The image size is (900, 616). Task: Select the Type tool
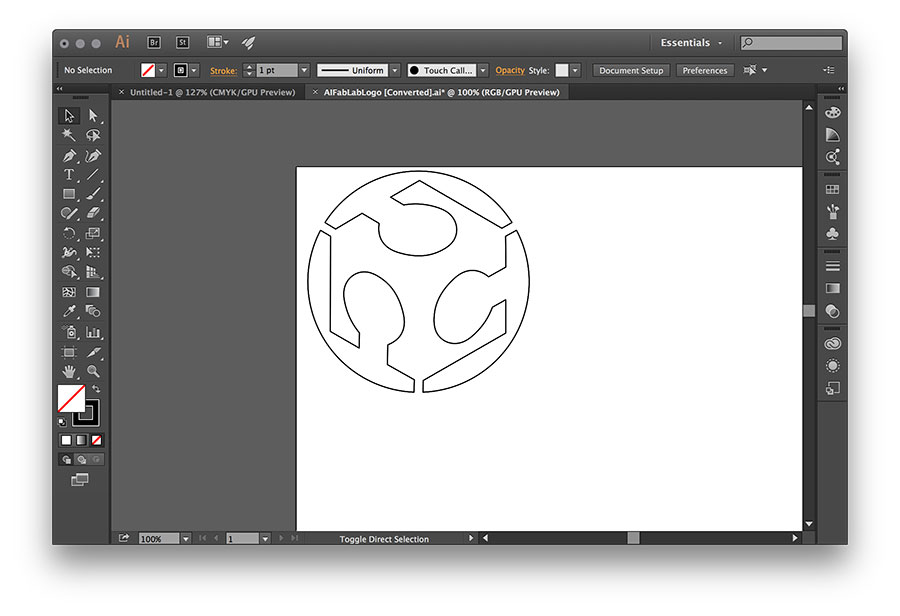click(x=69, y=175)
